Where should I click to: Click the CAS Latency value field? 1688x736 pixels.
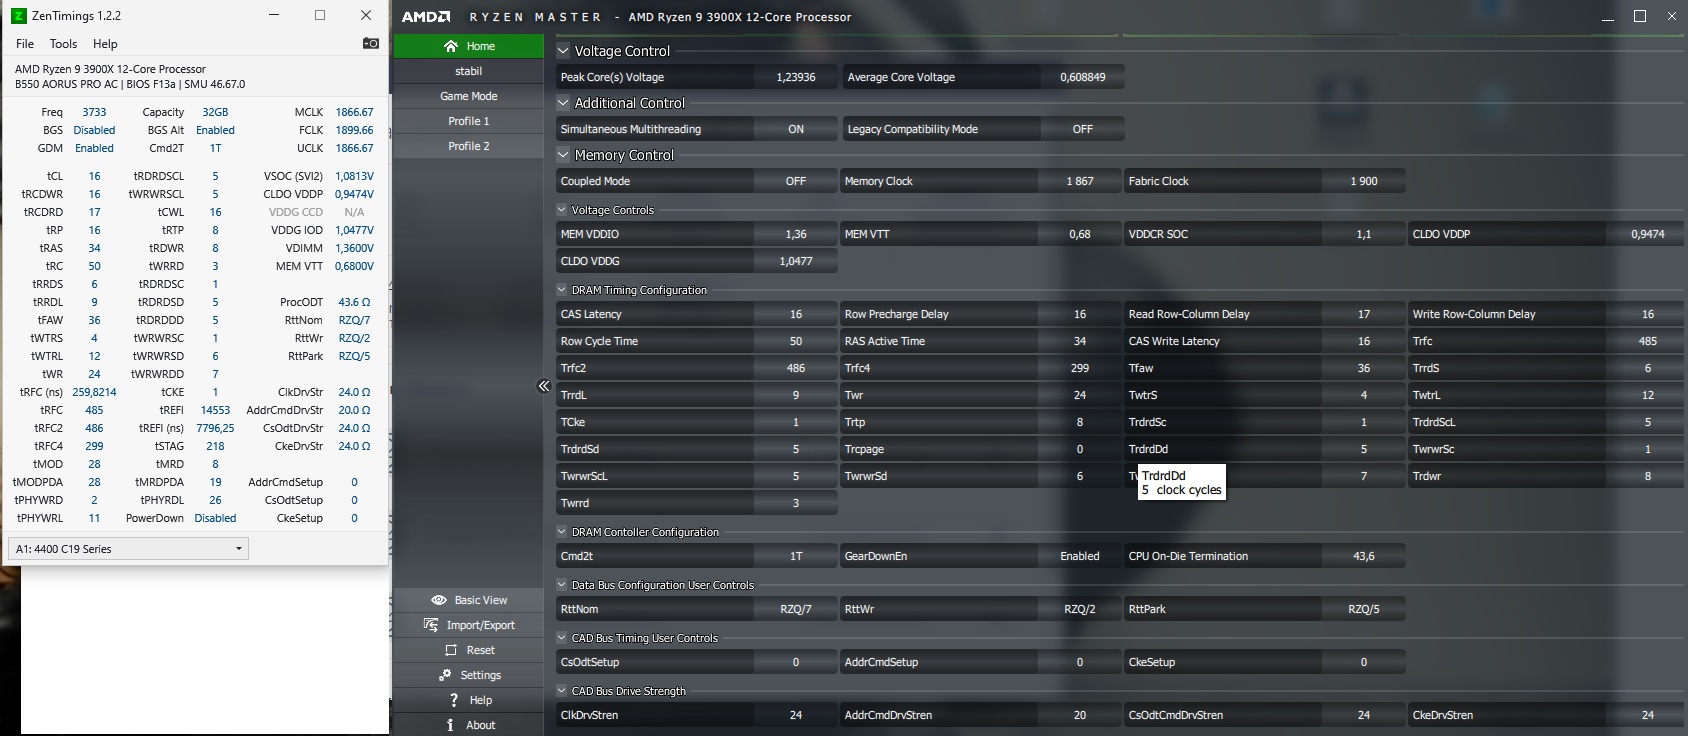(796, 314)
